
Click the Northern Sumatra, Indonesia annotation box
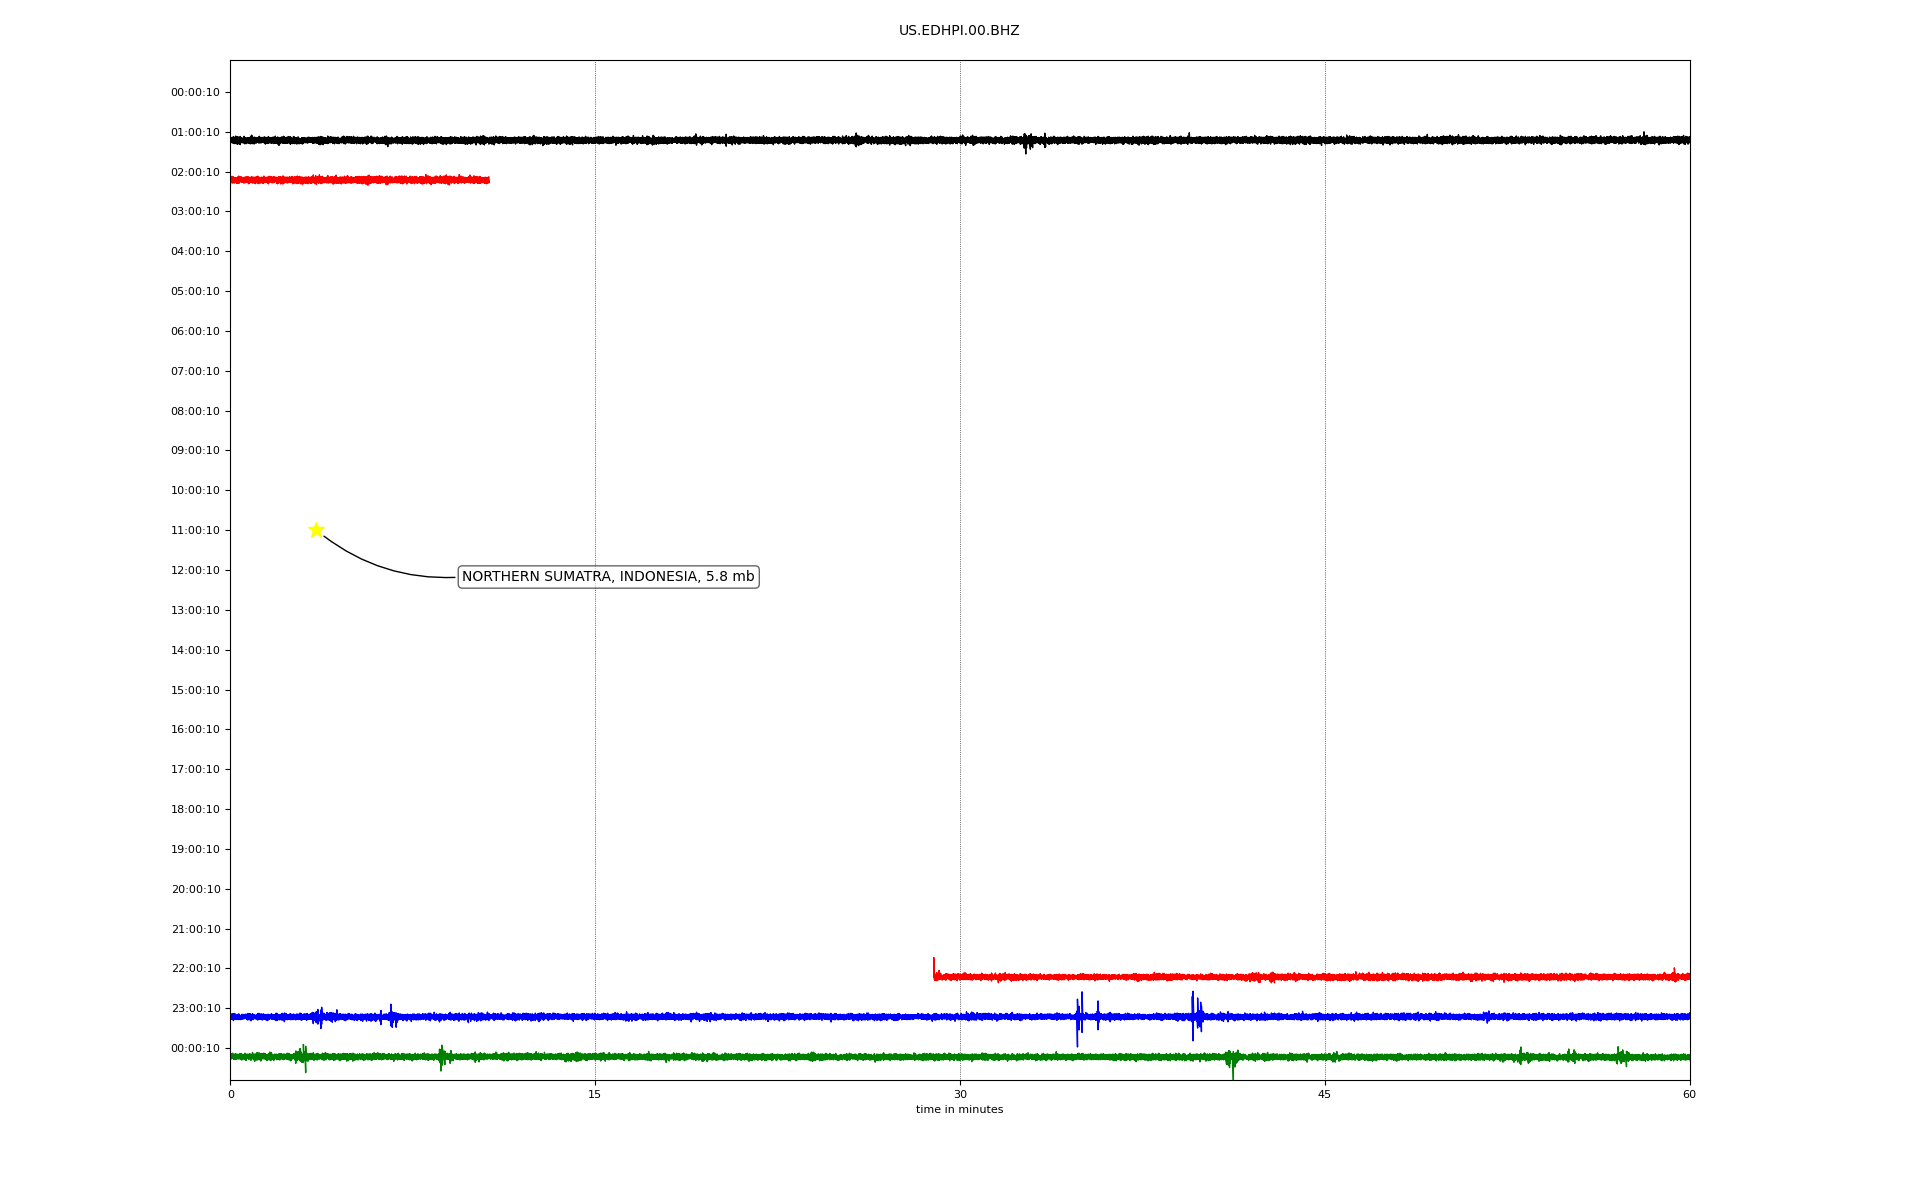tap(608, 577)
